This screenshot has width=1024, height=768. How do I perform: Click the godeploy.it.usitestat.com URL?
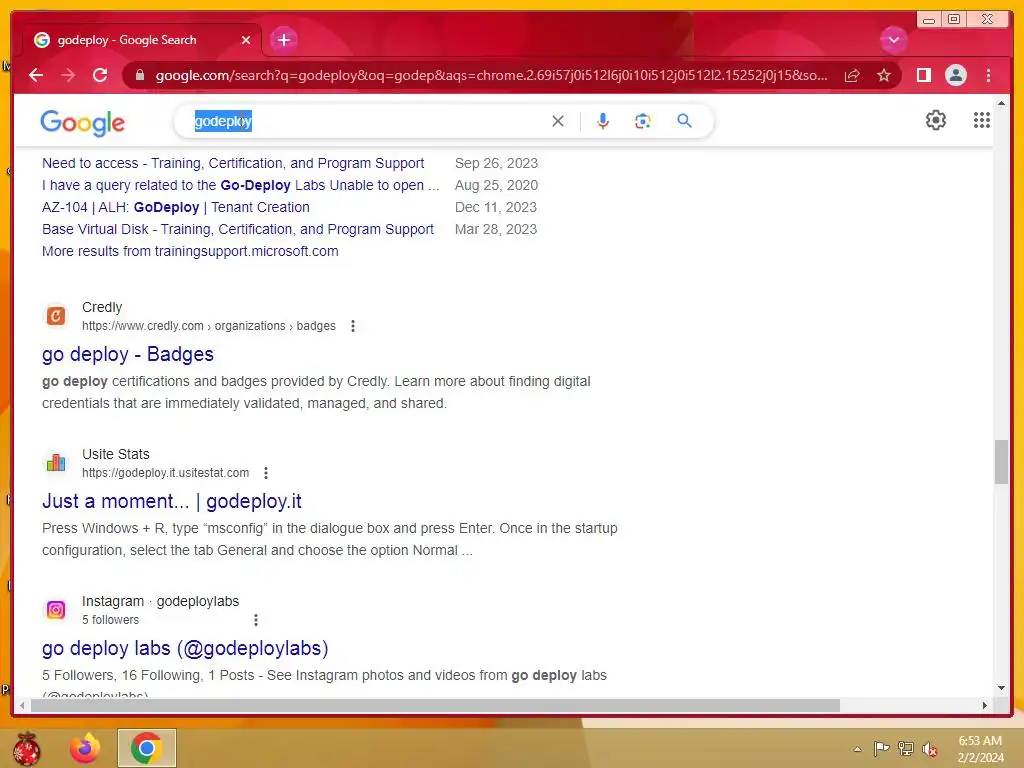pyautogui.click(x=165, y=473)
